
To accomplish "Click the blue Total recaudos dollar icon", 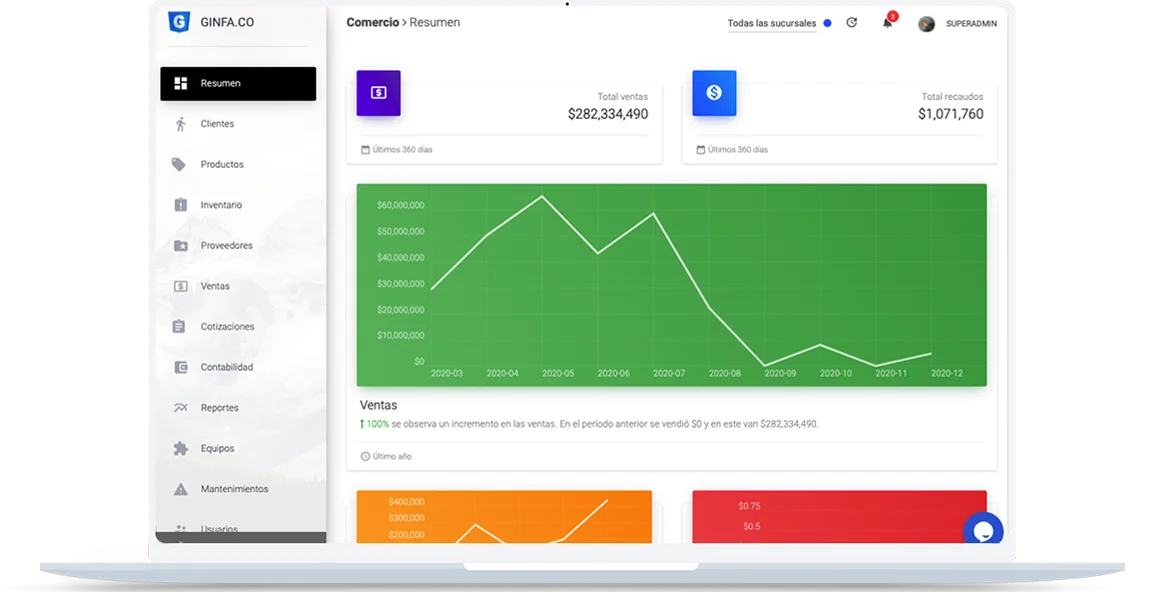I will tap(714, 93).
